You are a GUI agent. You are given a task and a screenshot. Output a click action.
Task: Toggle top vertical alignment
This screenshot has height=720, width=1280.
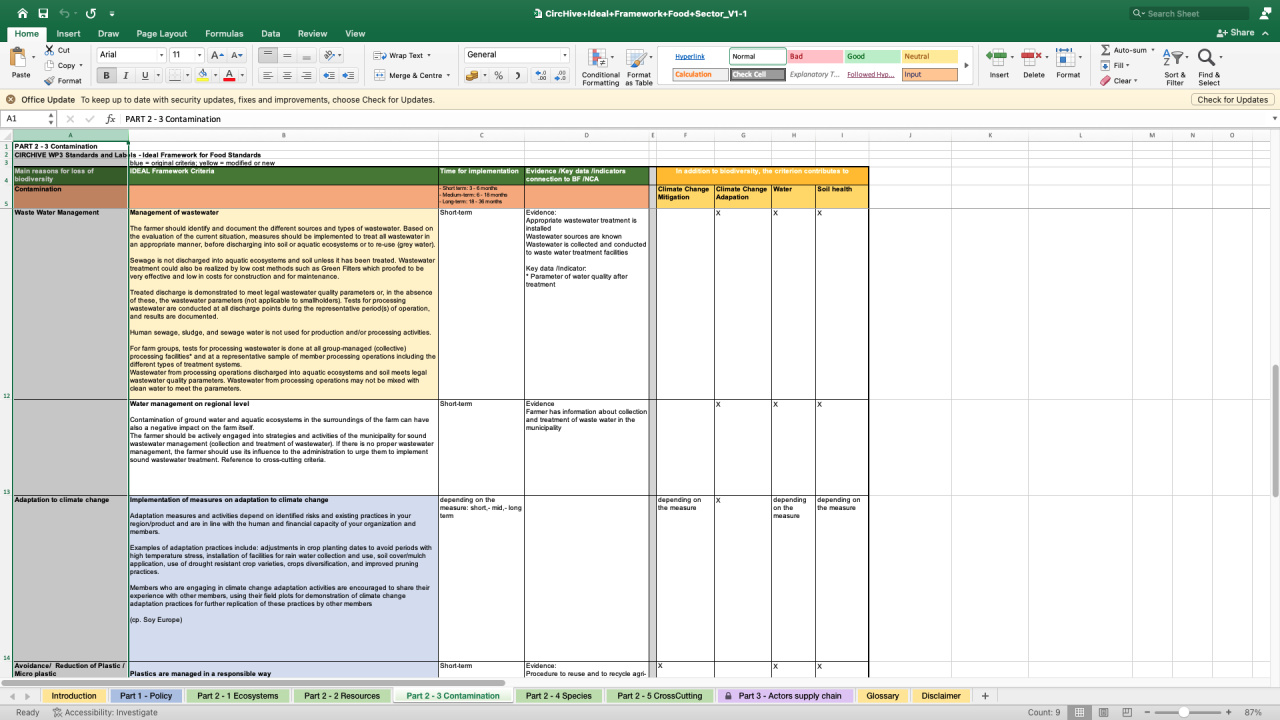(x=267, y=55)
